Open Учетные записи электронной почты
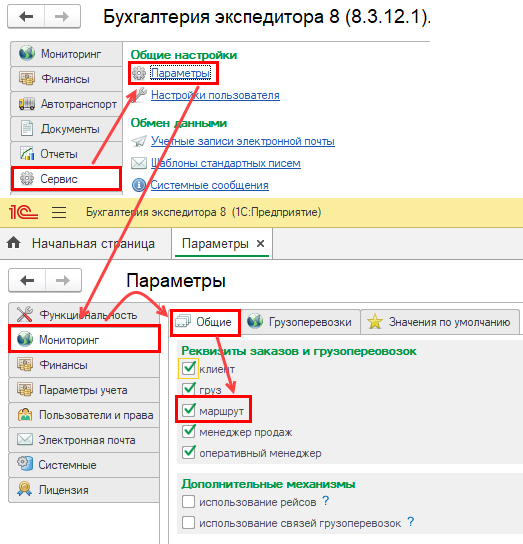The image size is (523, 544). click(x=243, y=141)
